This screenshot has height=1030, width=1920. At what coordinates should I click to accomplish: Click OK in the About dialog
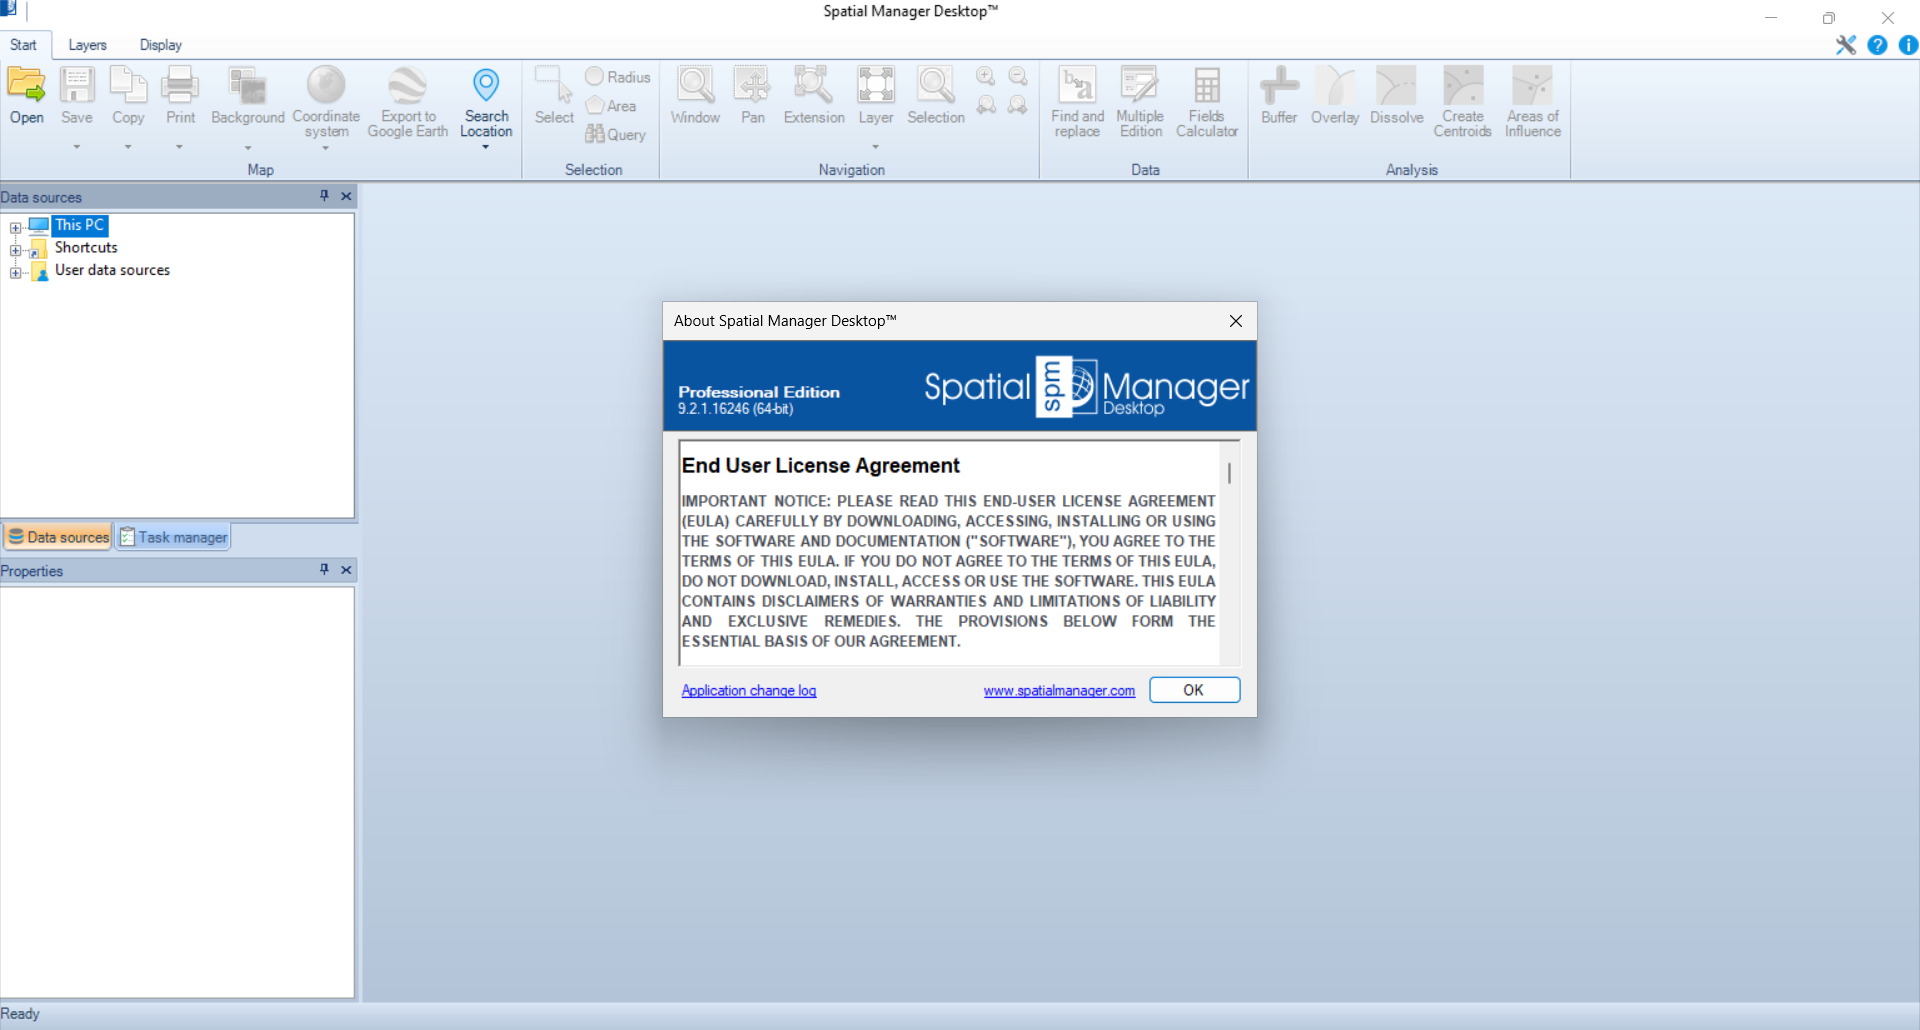(x=1194, y=690)
